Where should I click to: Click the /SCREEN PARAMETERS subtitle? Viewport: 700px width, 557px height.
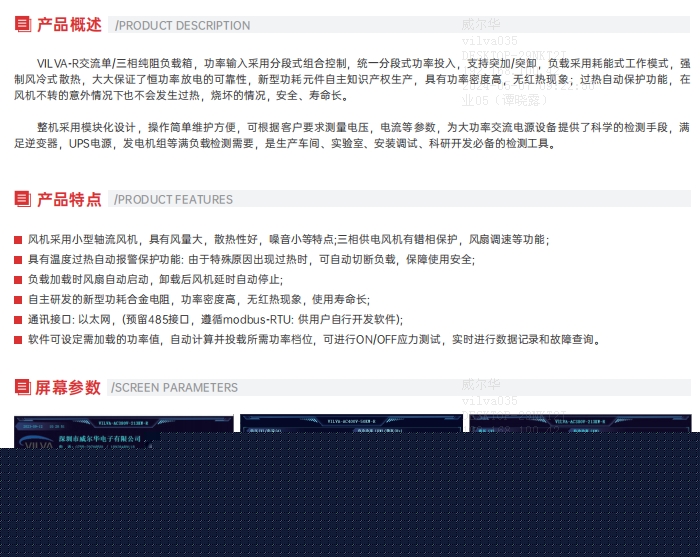(x=174, y=388)
